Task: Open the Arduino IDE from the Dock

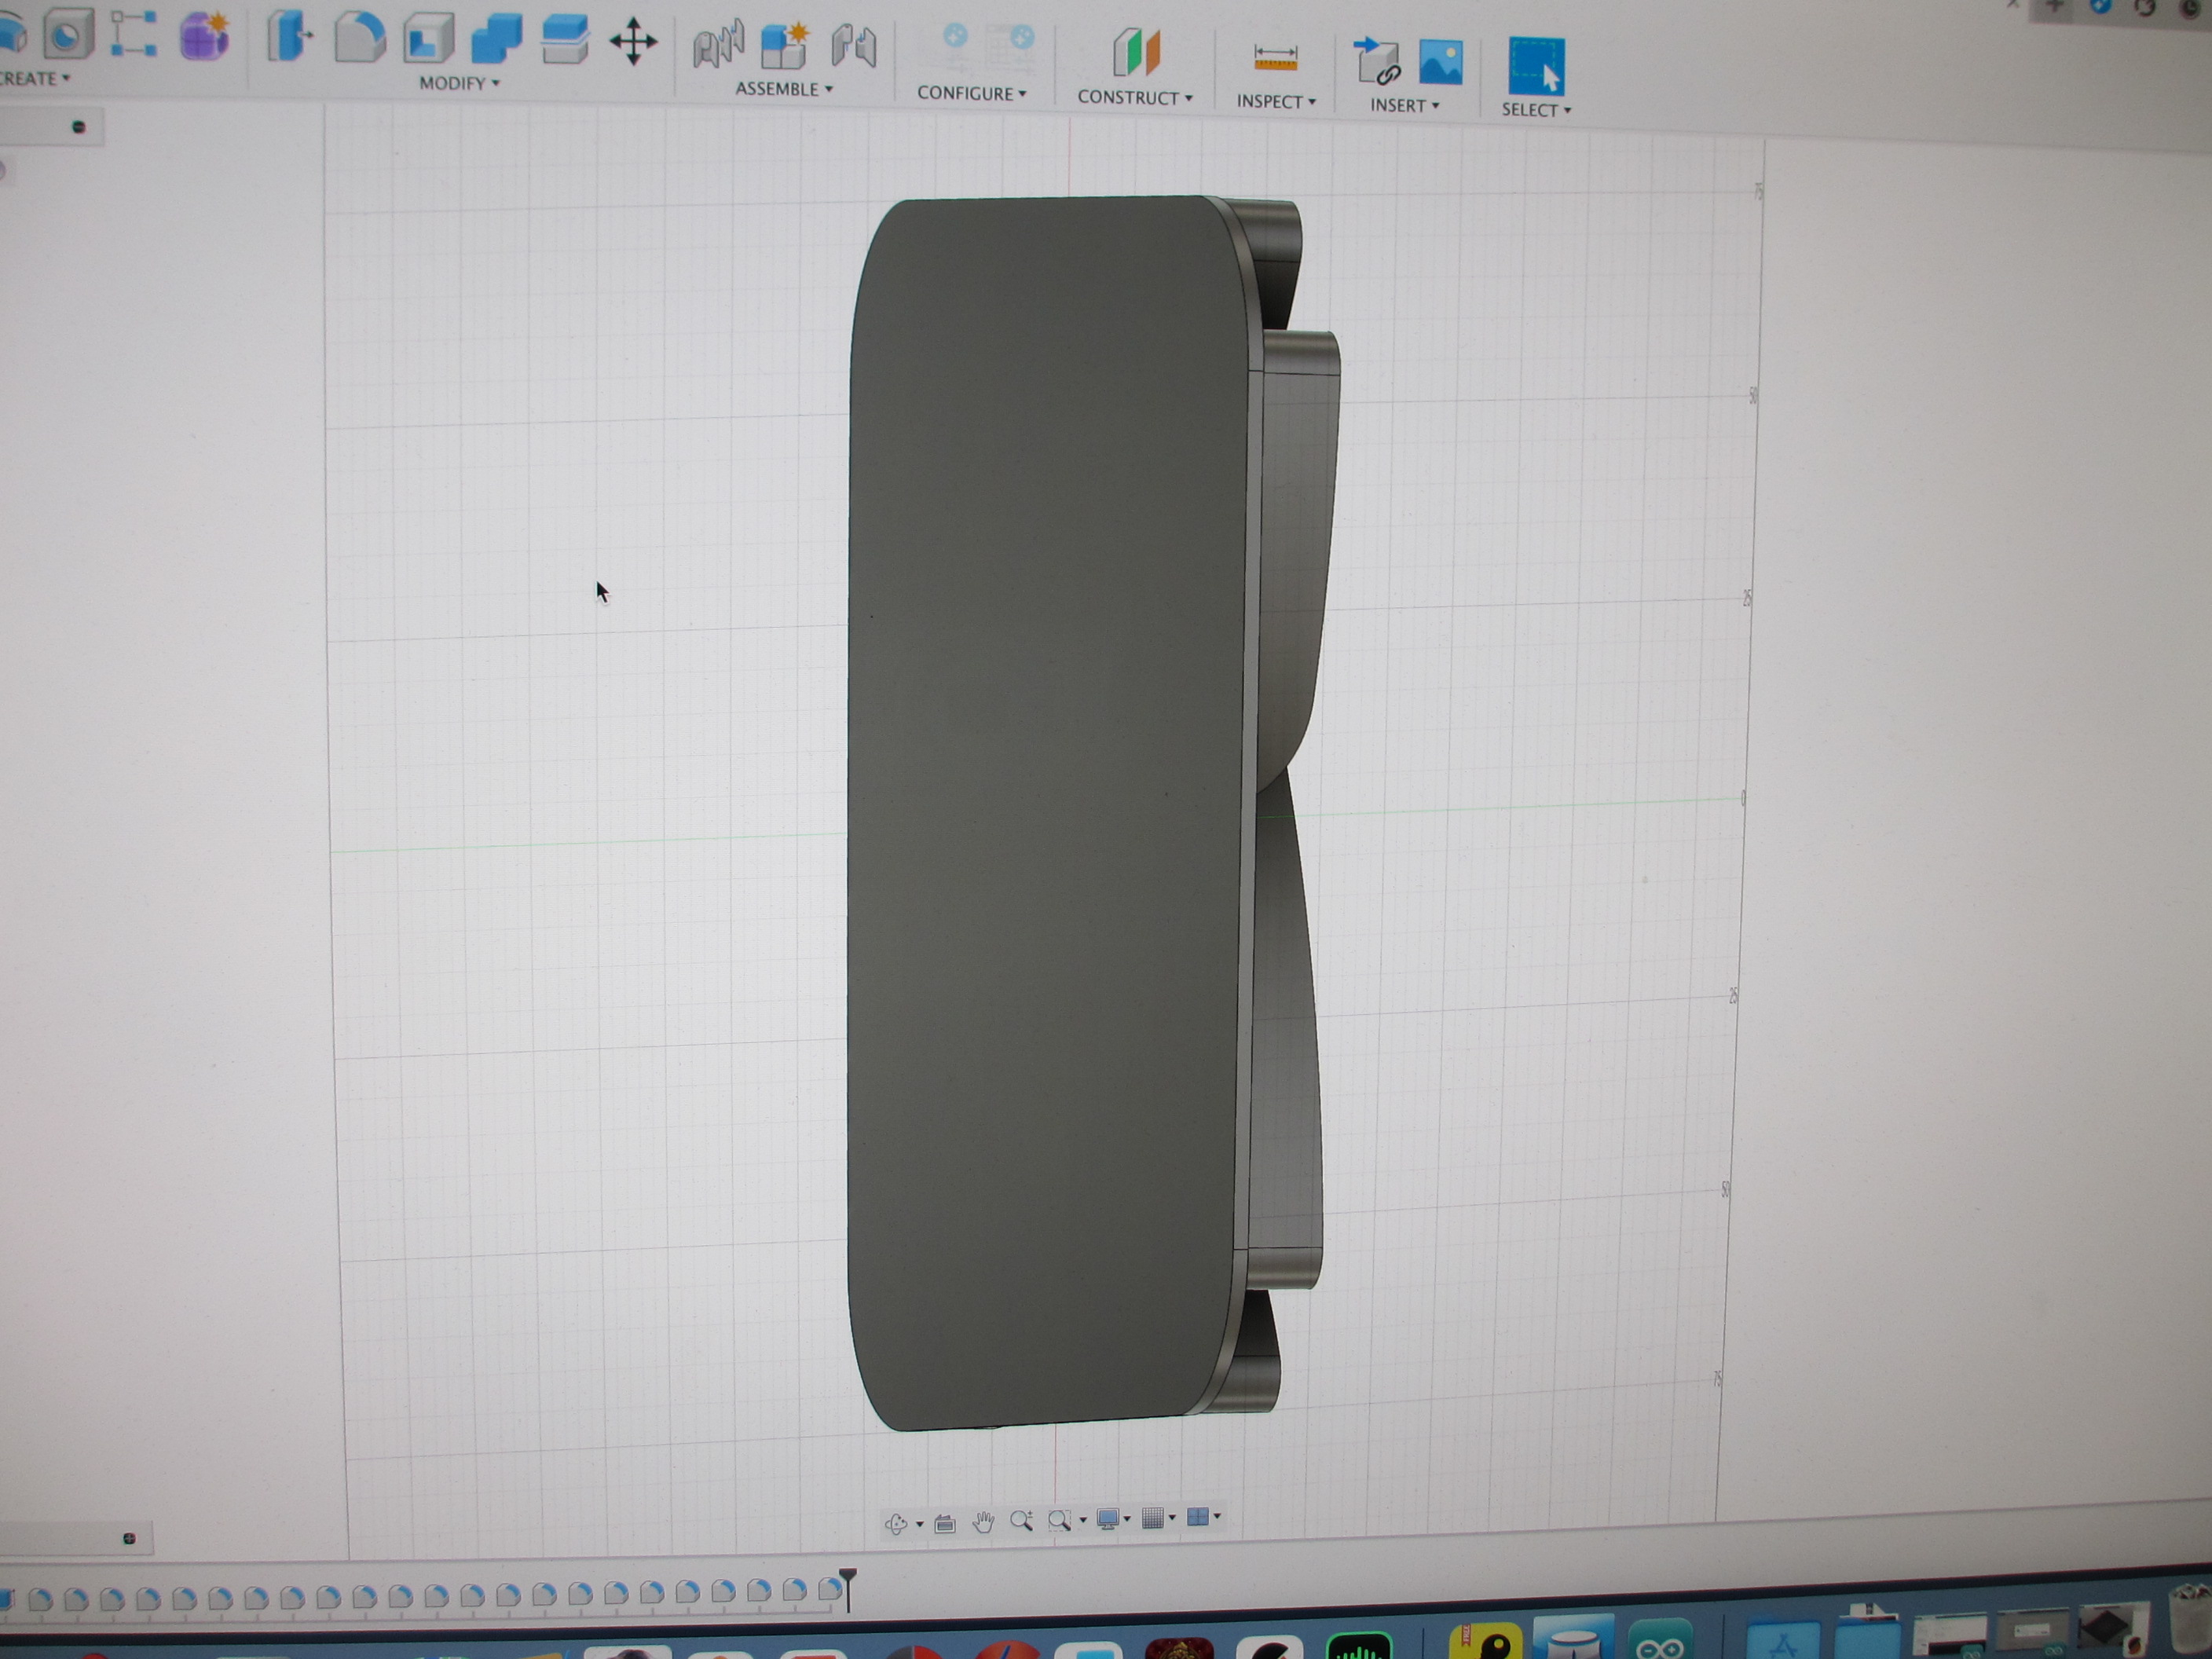Action: tap(1660, 1642)
